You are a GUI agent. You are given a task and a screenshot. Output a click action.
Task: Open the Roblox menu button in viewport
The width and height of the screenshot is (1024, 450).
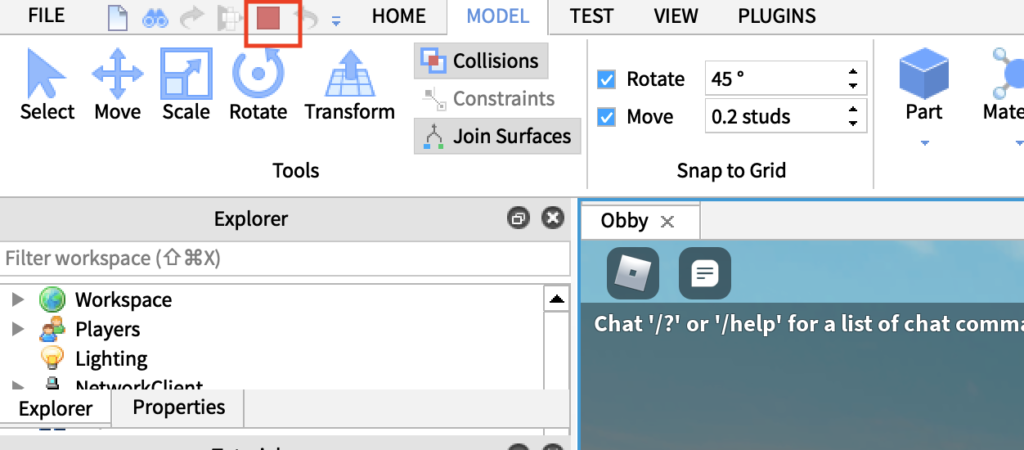tap(633, 273)
